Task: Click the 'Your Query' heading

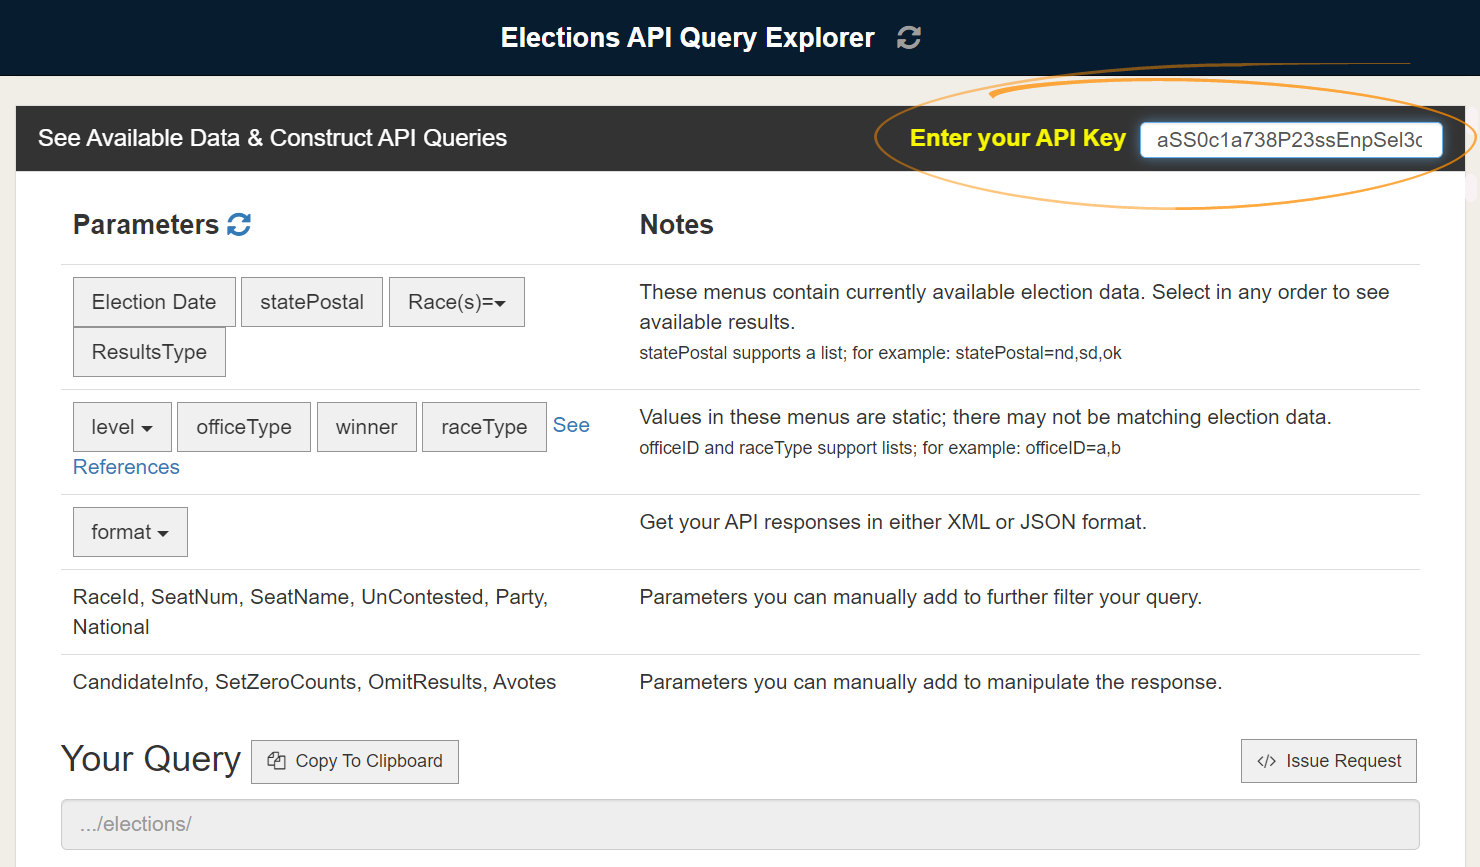Action: click(x=151, y=760)
